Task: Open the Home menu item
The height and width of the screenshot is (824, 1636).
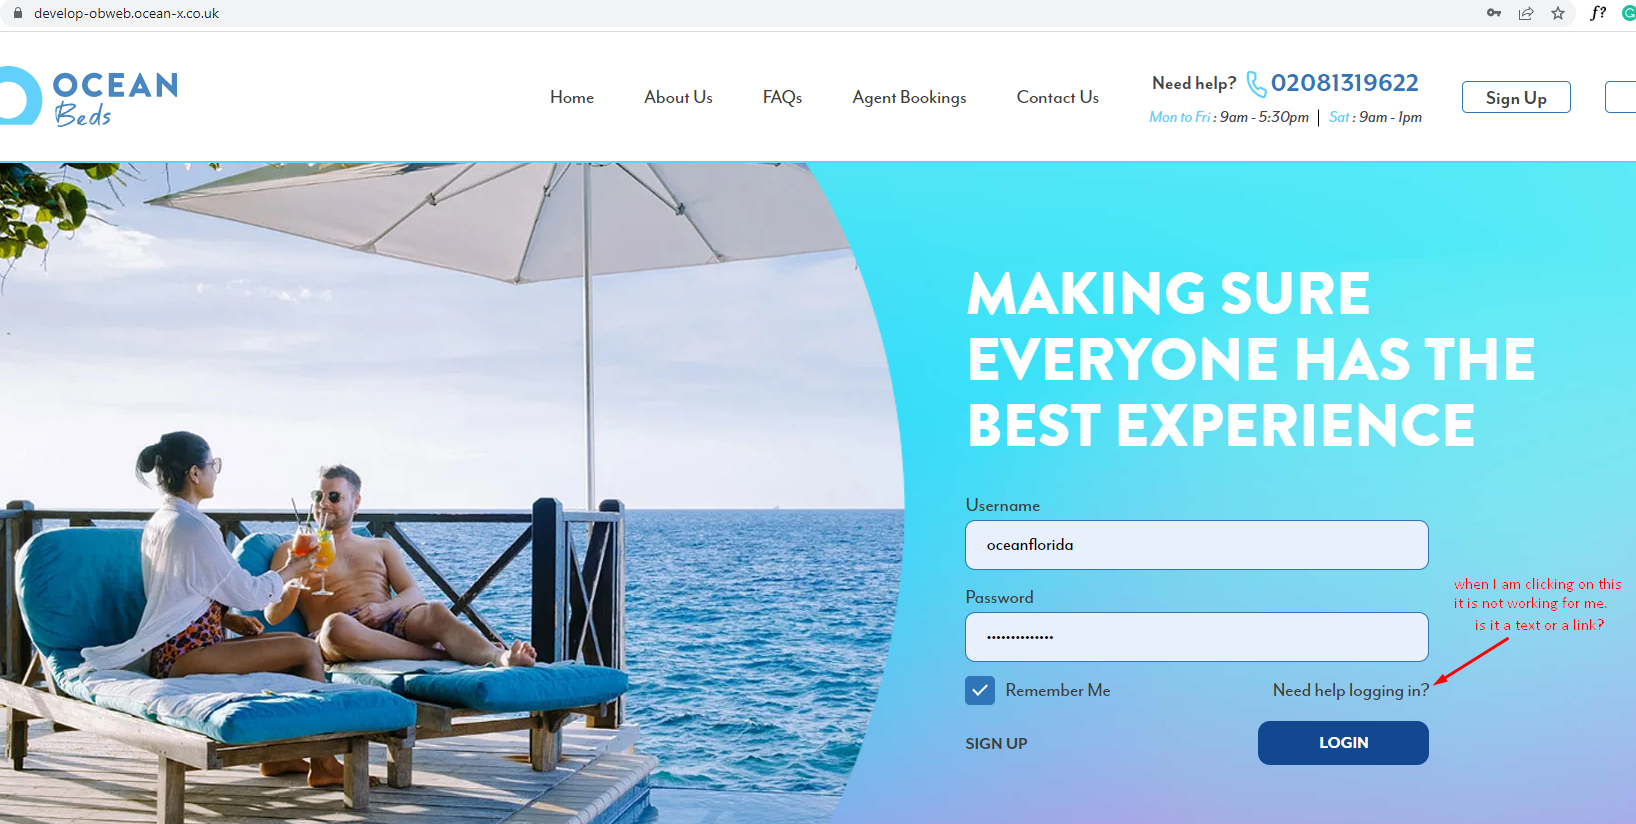Action: (x=572, y=97)
